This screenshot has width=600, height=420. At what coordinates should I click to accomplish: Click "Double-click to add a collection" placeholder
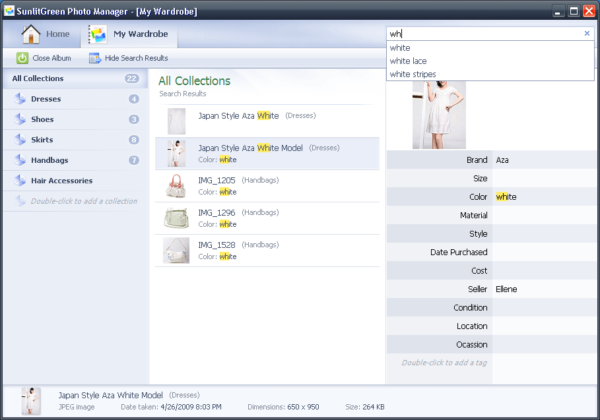83,201
